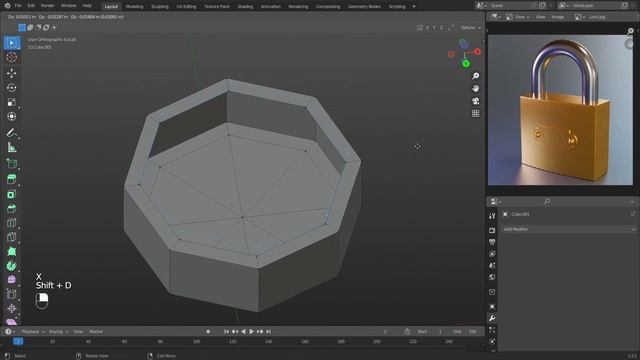Open the Blender logo menu
The width and height of the screenshot is (640, 360).
(x=7, y=6)
